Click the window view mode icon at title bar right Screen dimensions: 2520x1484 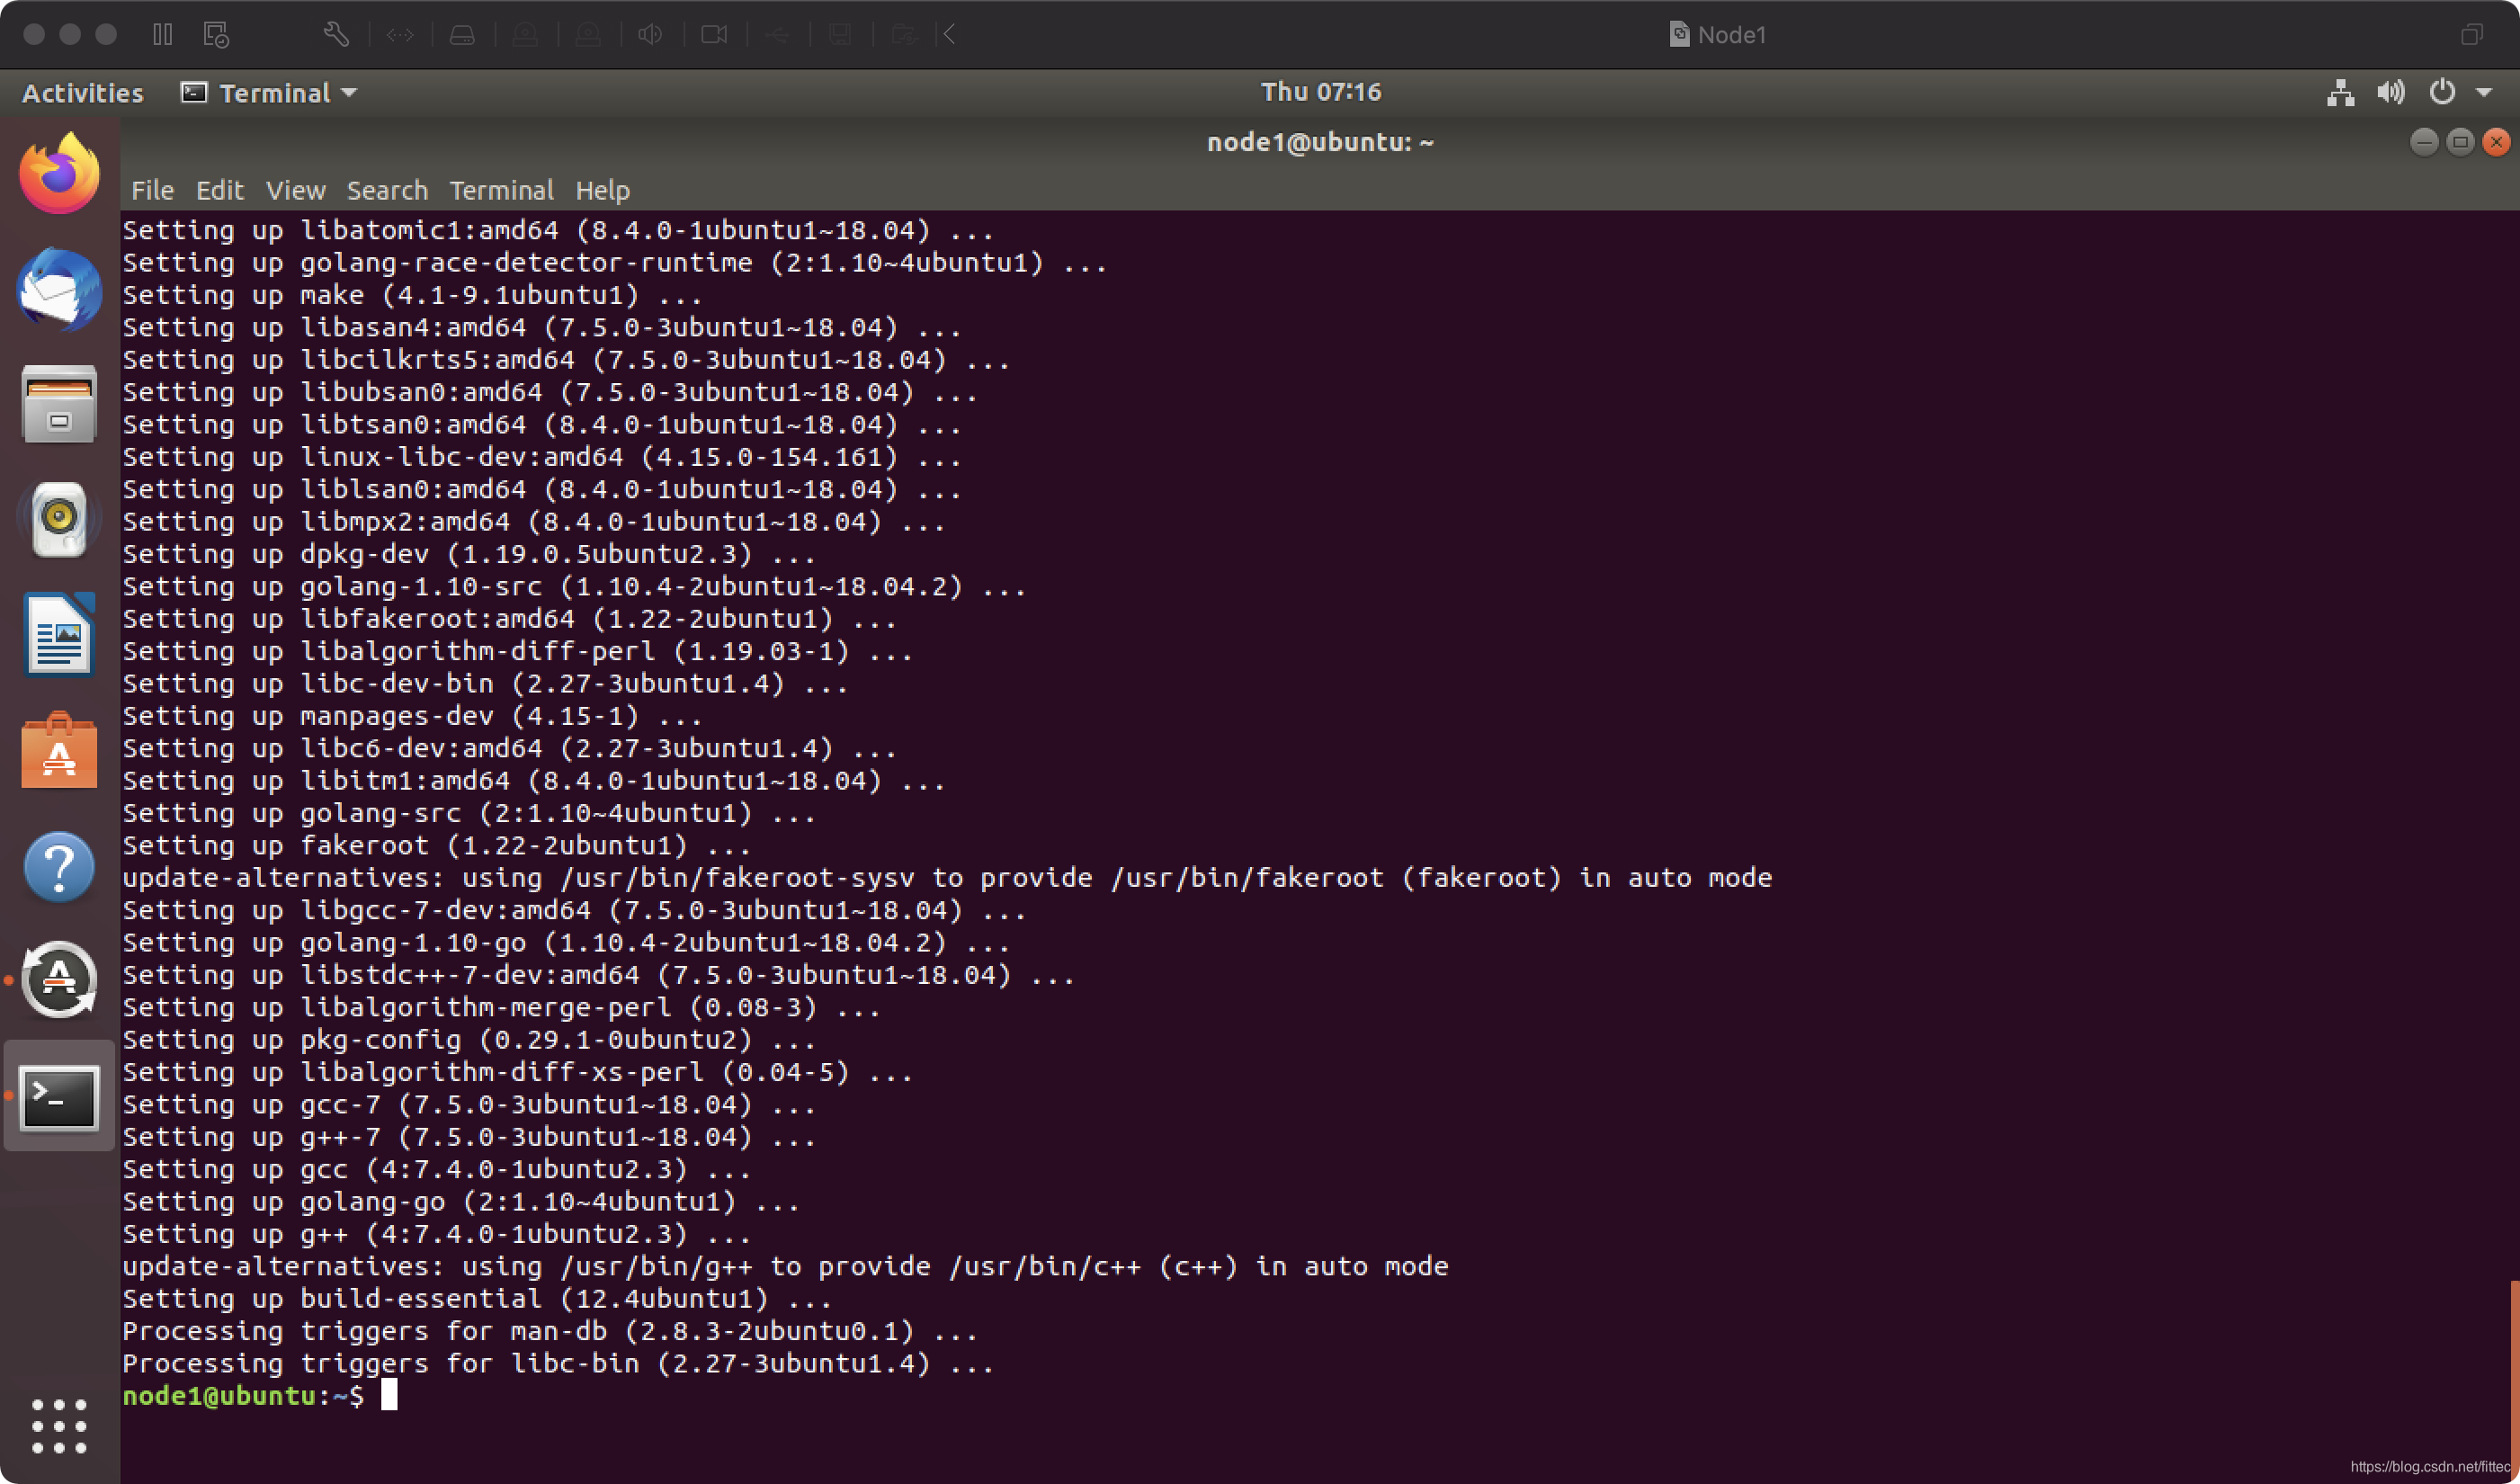click(x=2471, y=35)
